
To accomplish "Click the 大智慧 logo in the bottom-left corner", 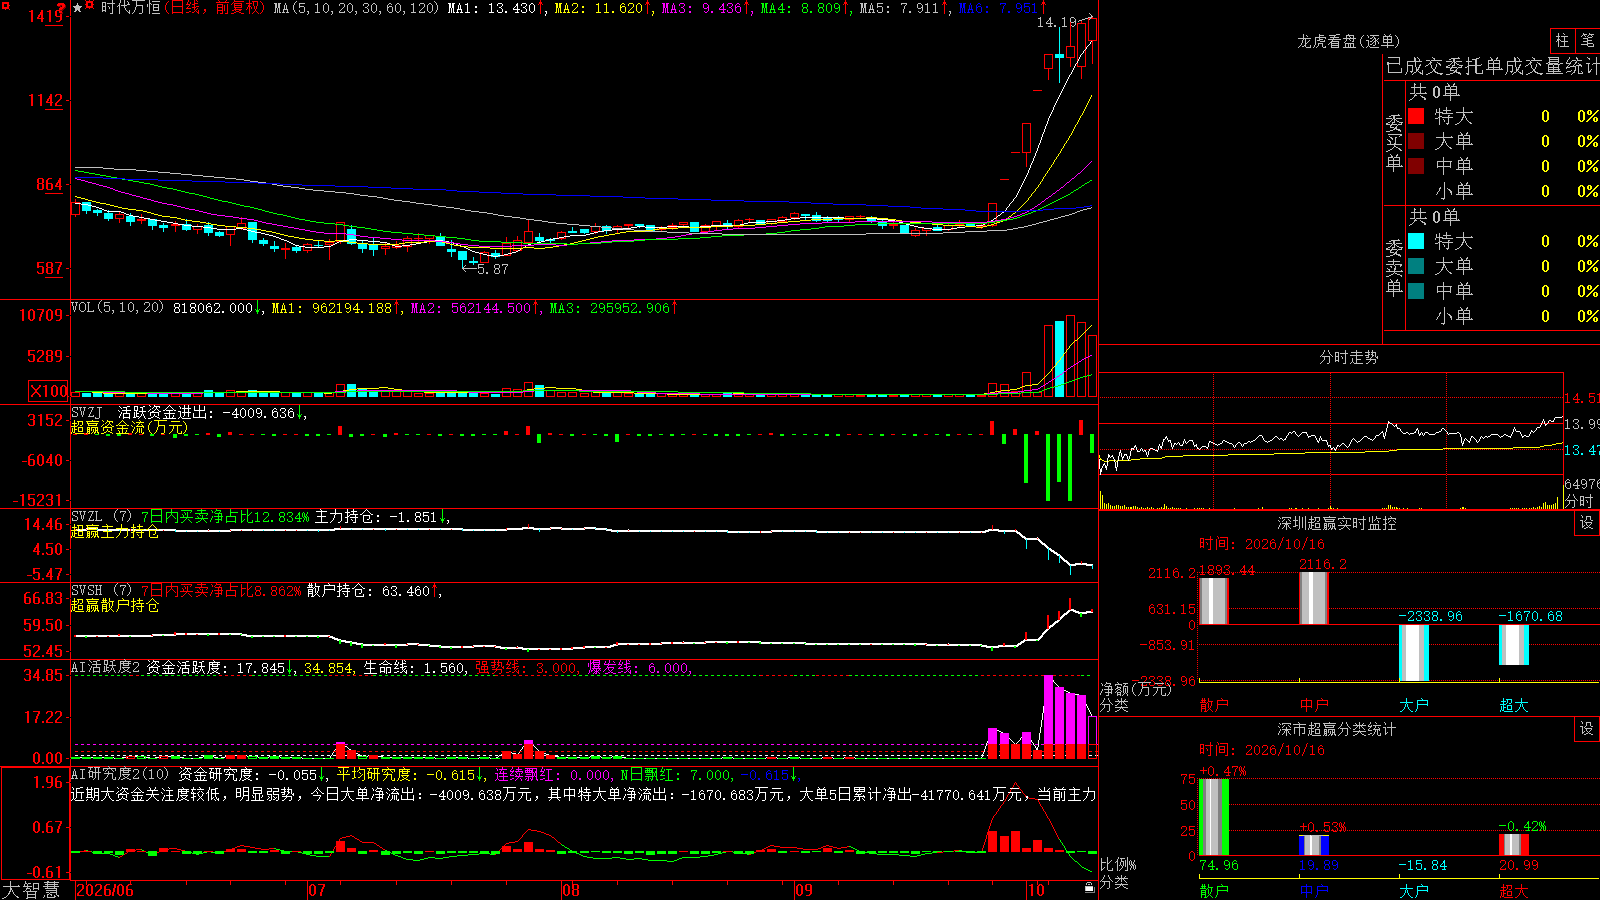I will 31,890.
